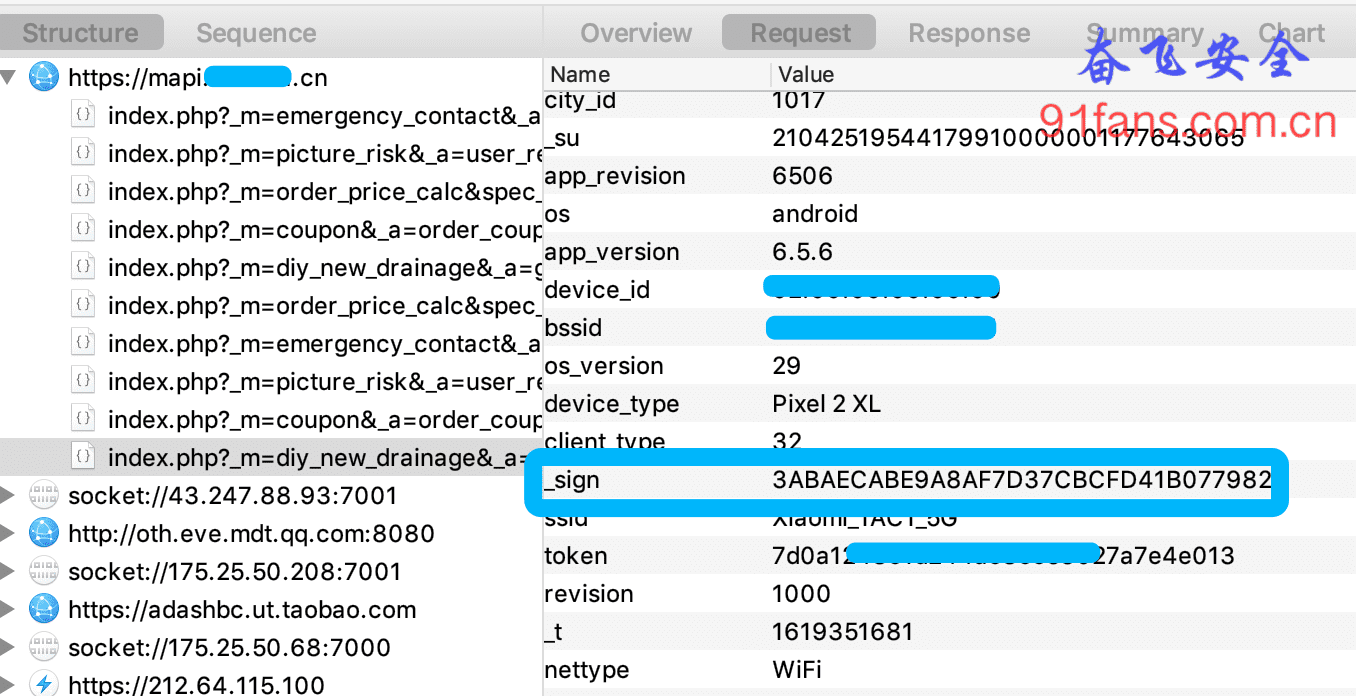
Task: Switch to the Sequence view tab
Action: pyautogui.click(x=256, y=33)
